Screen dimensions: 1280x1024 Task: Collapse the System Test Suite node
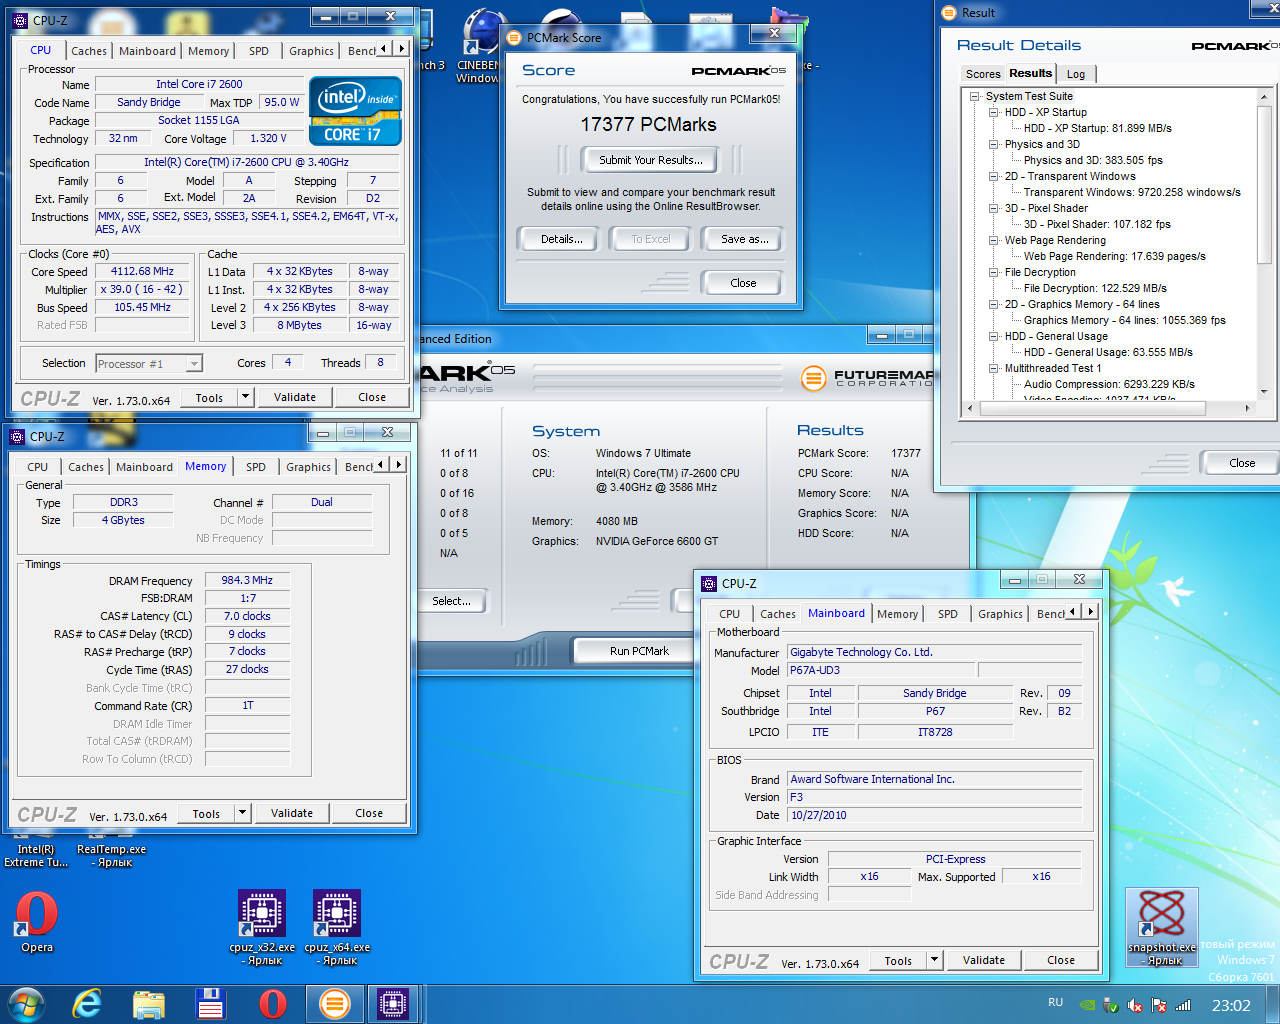pyautogui.click(x=974, y=96)
